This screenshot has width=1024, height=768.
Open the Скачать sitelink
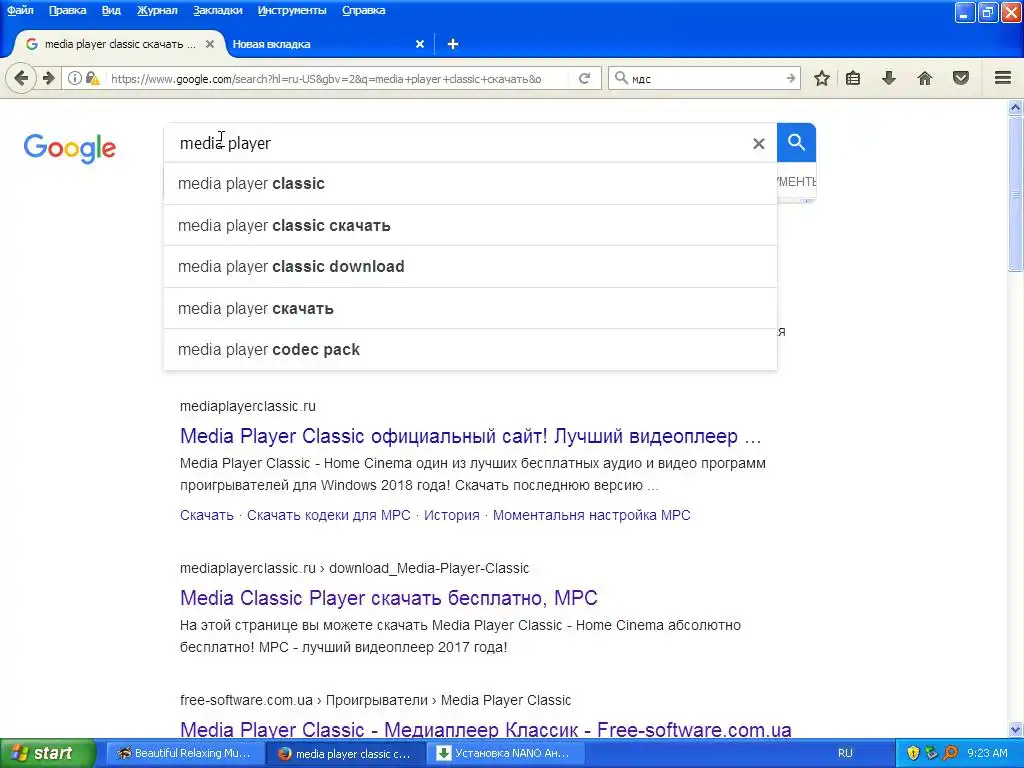click(x=206, y=515)
